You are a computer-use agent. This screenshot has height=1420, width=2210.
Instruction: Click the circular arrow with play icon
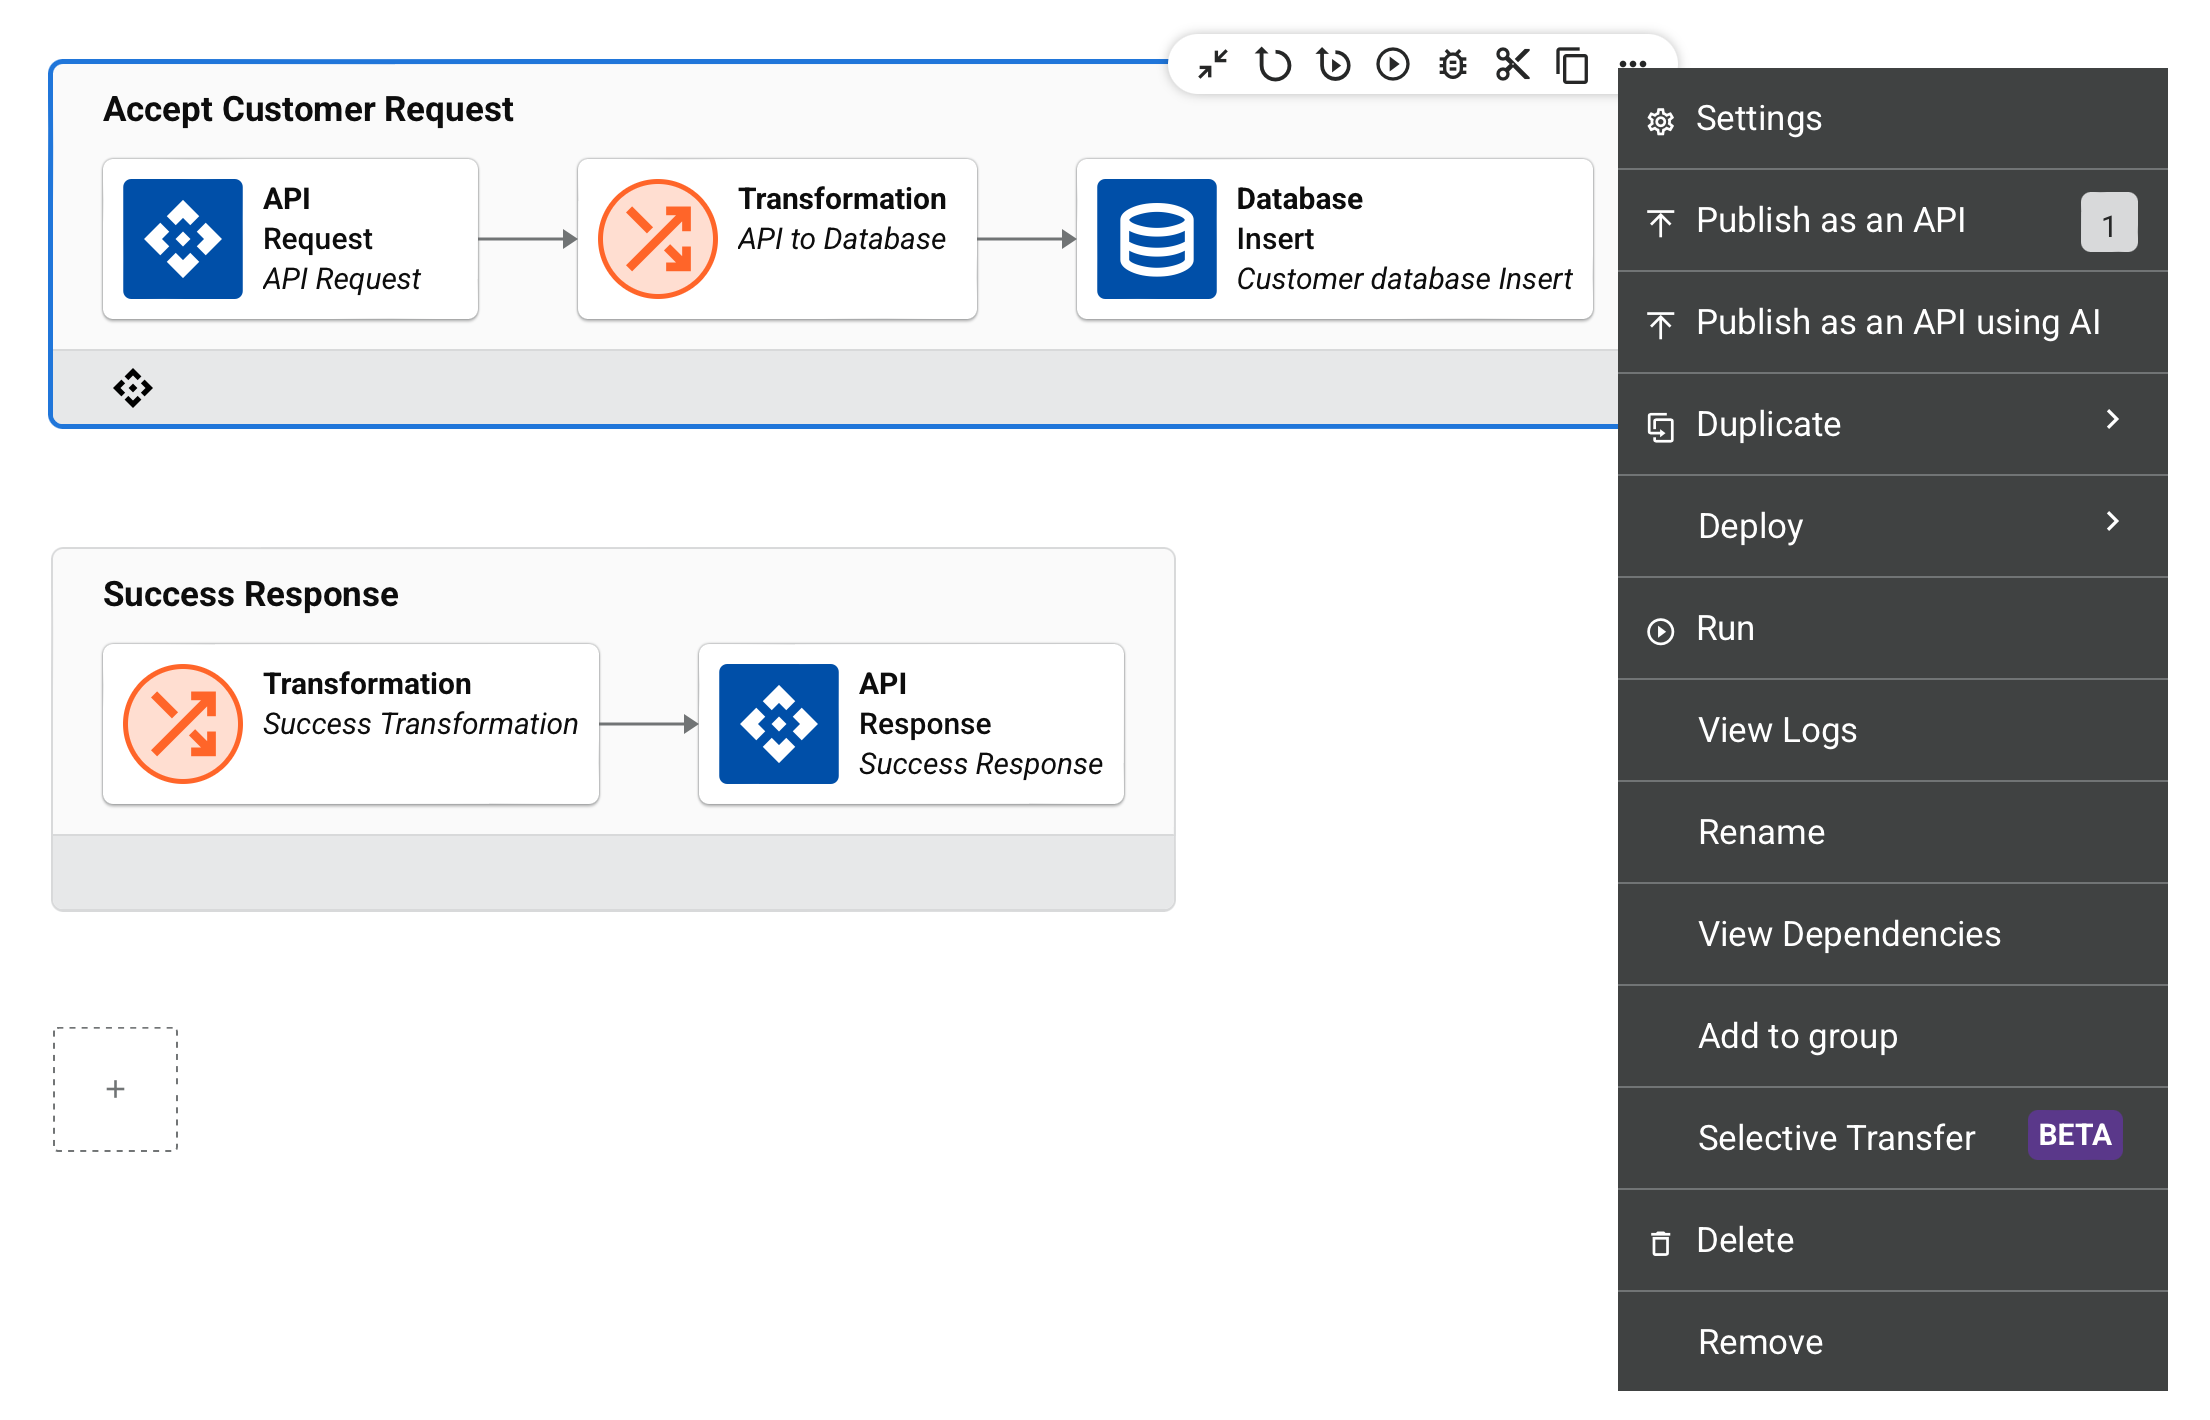click(1333, 65)
